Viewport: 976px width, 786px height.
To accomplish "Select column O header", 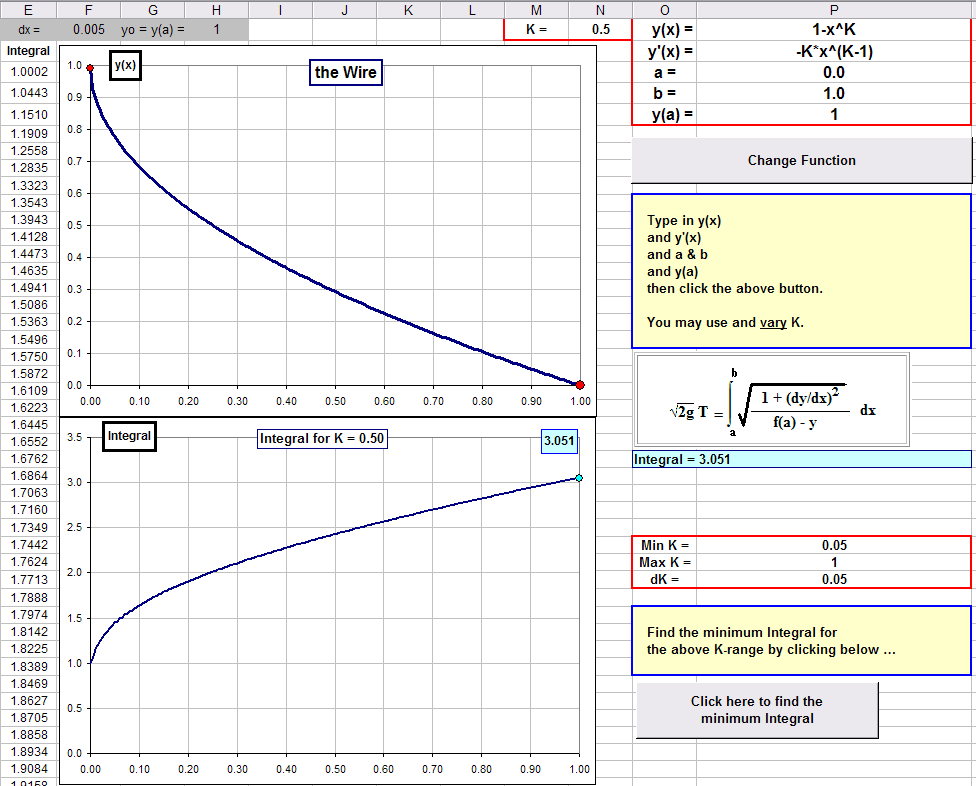I will [664, 10].
